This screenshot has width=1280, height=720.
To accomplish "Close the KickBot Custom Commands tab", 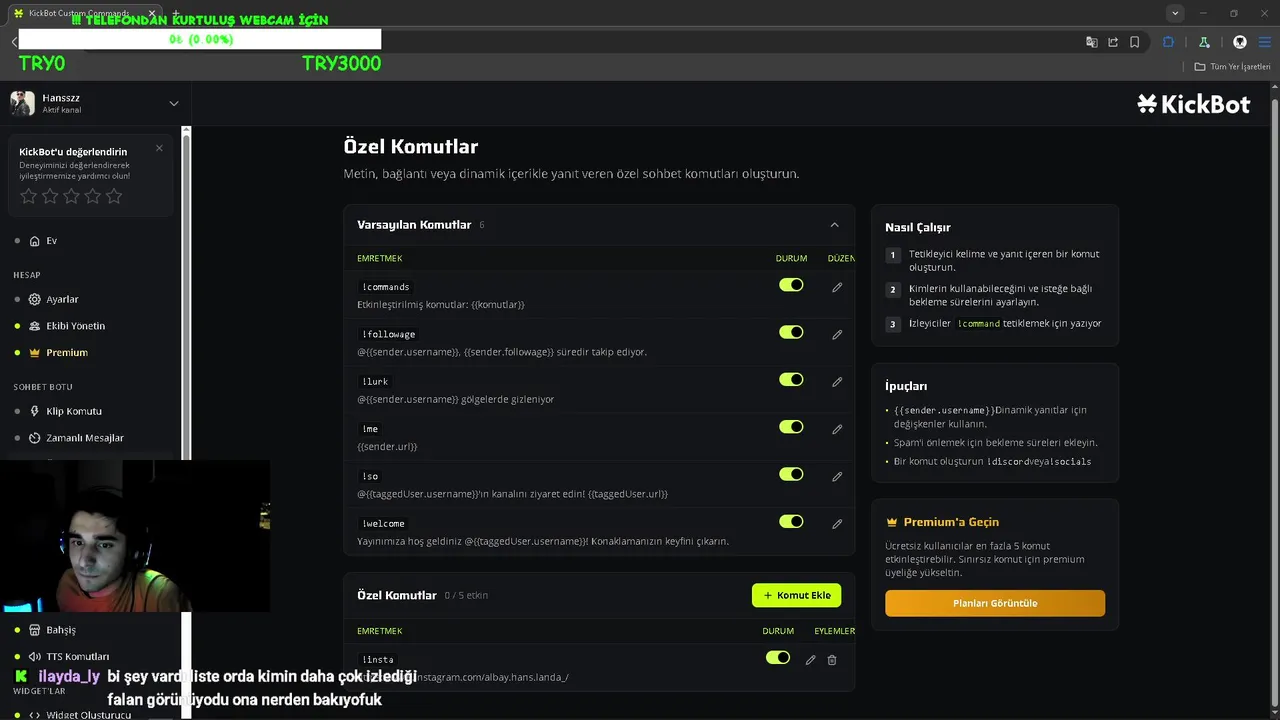I will [x=152, y=13].
